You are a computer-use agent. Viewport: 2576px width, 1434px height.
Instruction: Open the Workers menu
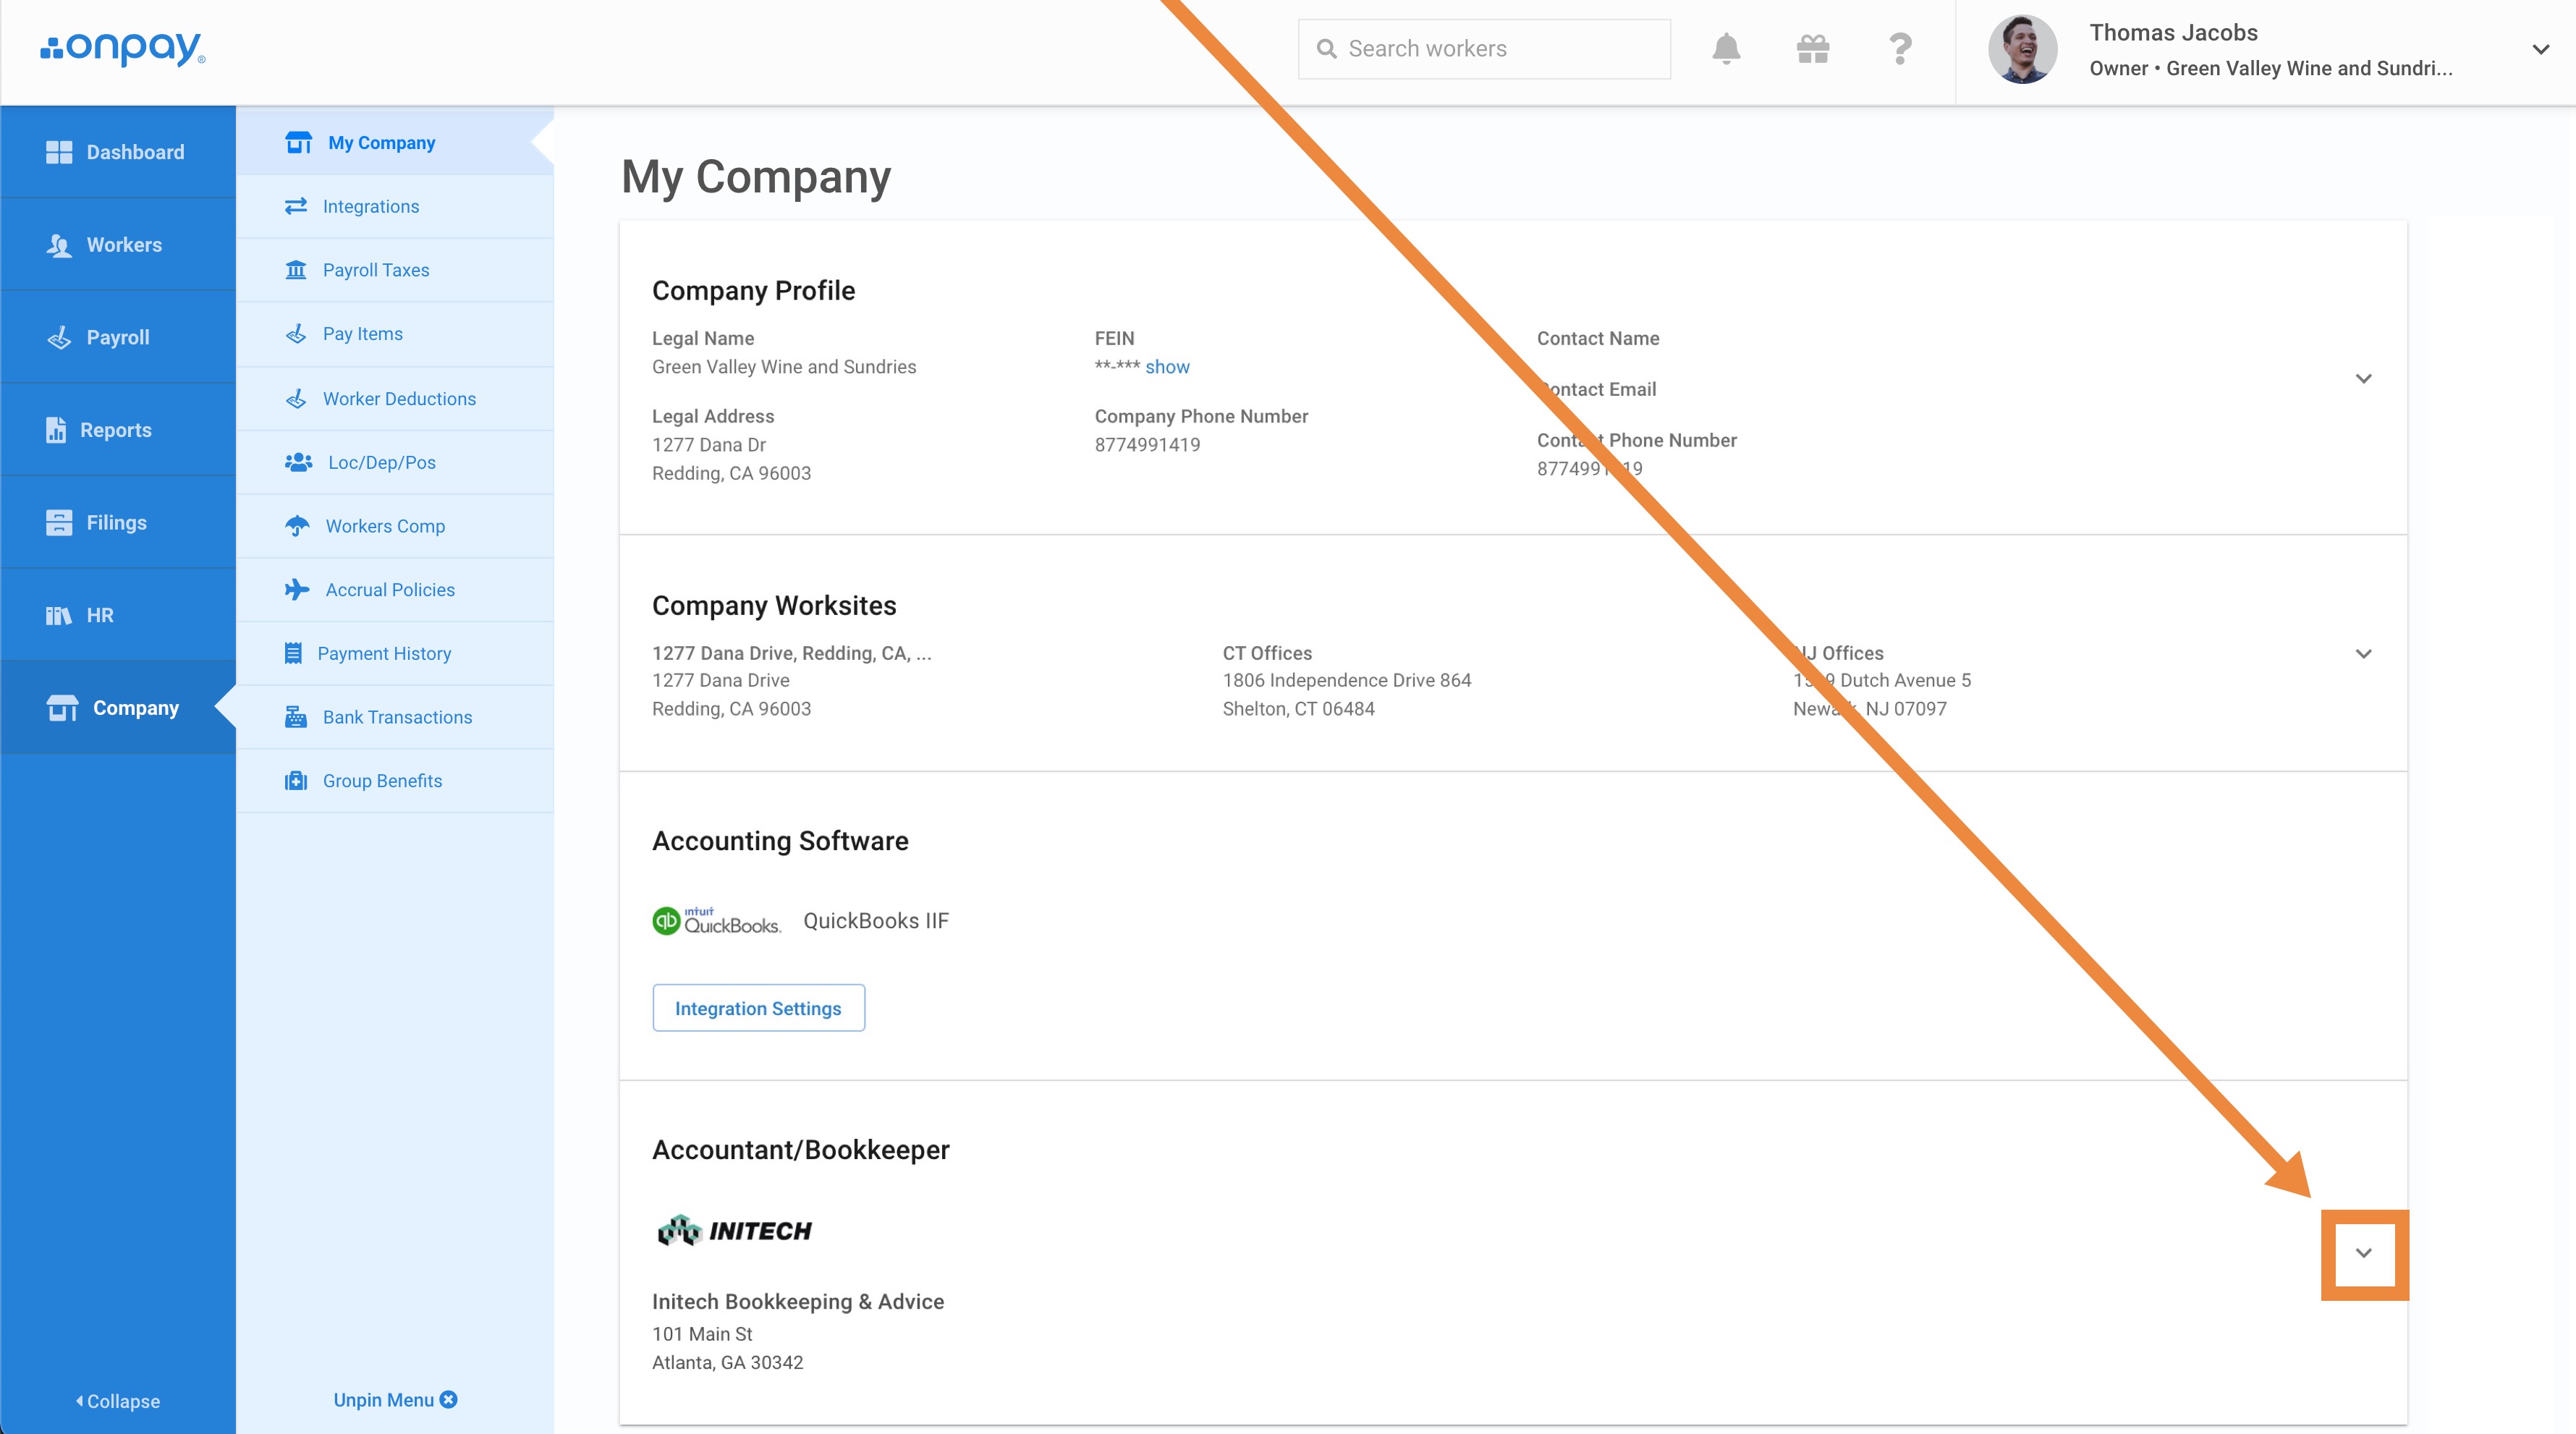point(118,245)
